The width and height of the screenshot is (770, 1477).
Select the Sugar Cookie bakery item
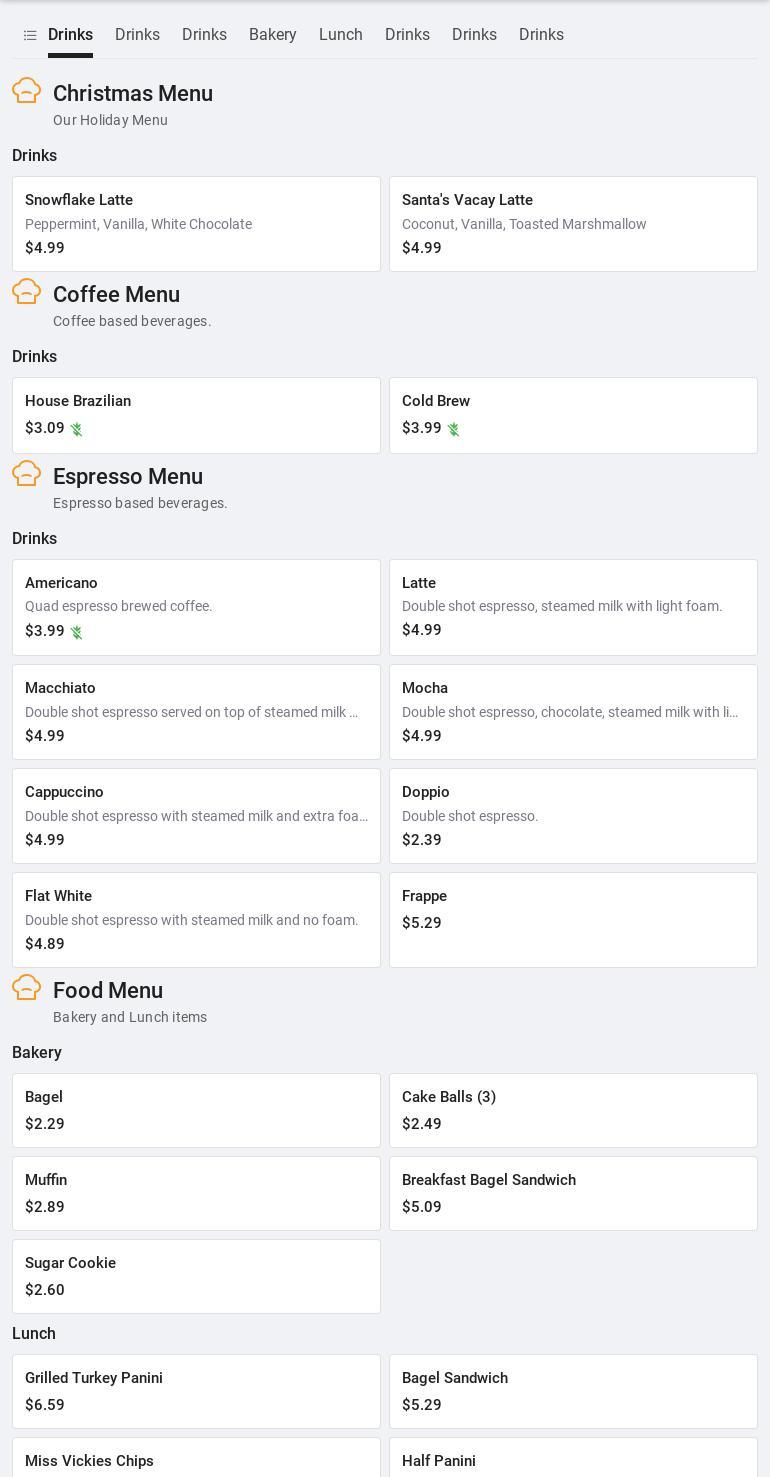coord(196,1276)
